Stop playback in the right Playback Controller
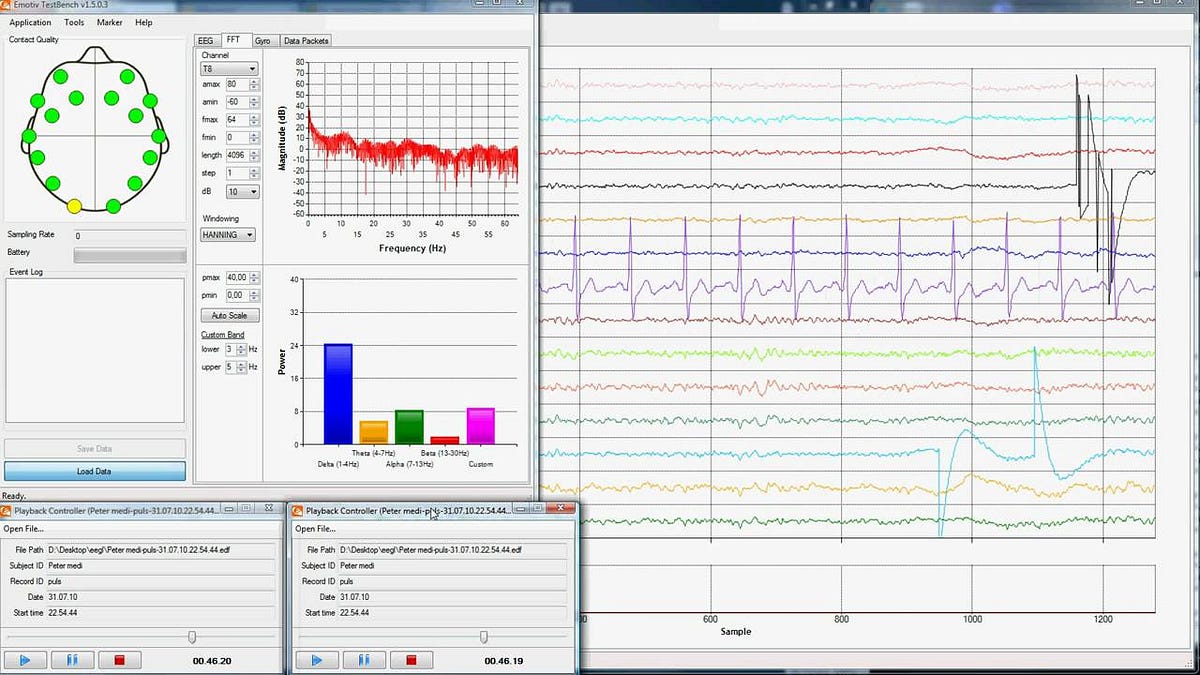 [412, 660]
